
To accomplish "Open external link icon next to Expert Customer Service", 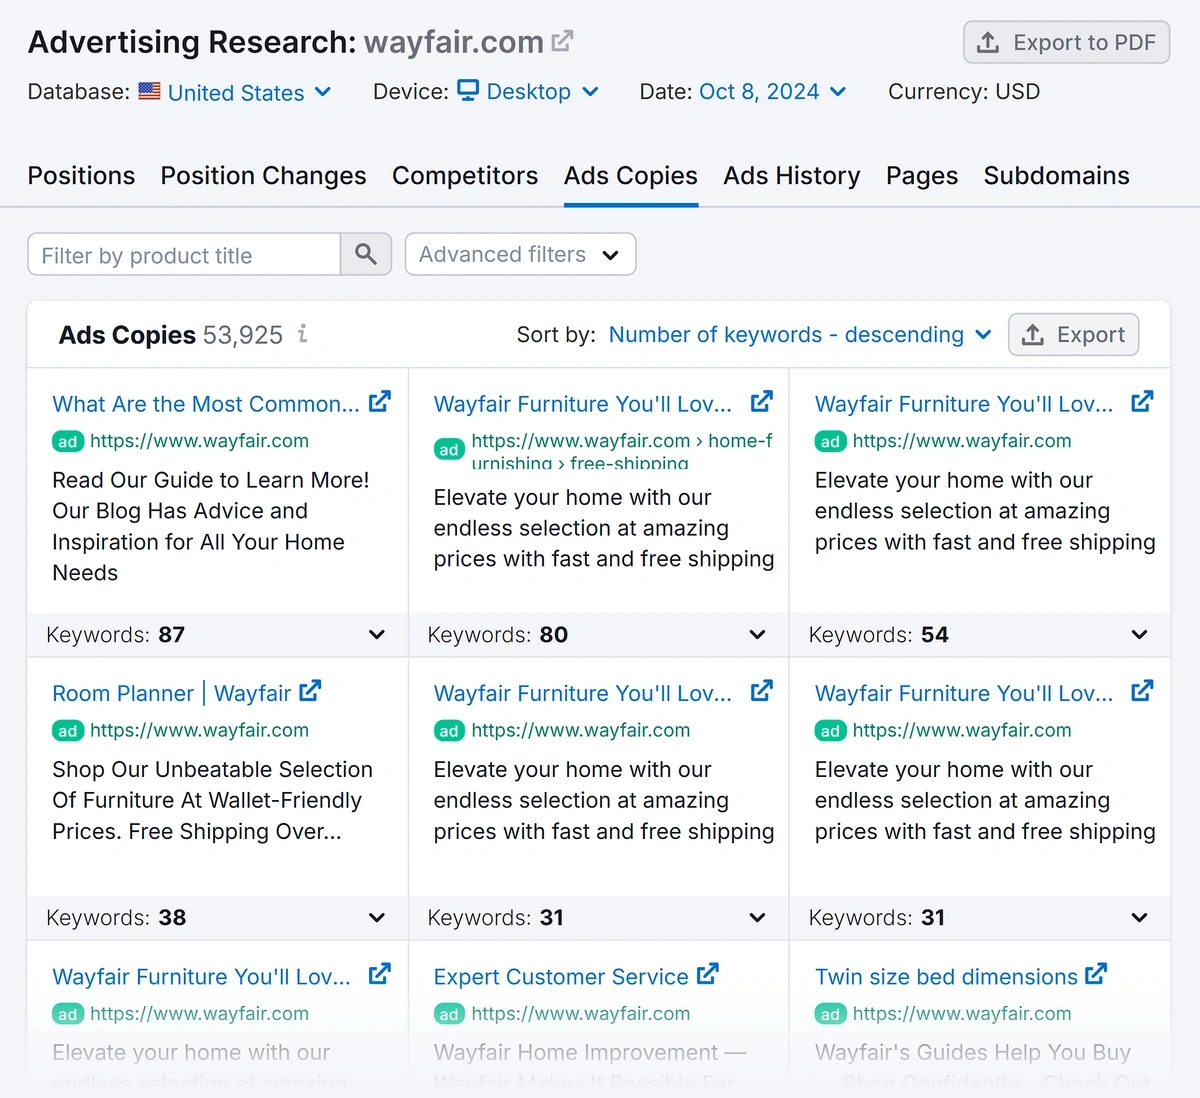I will [708, 974].
